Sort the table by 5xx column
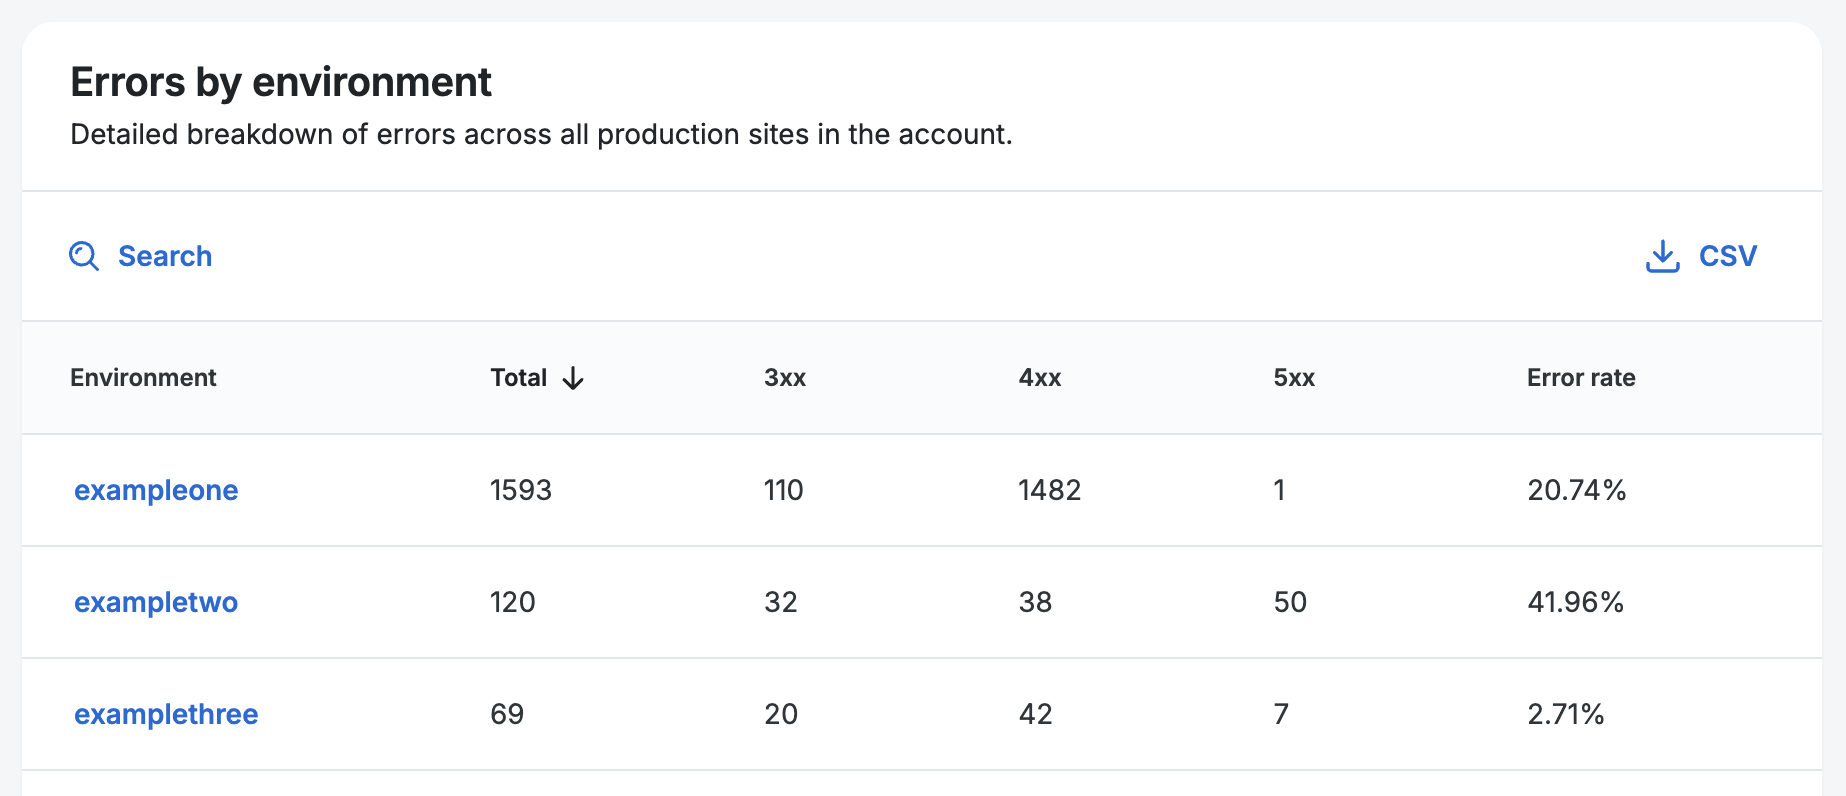Image resolution: width=1846 pixels, height=796 pixels. pos(1293,378)
